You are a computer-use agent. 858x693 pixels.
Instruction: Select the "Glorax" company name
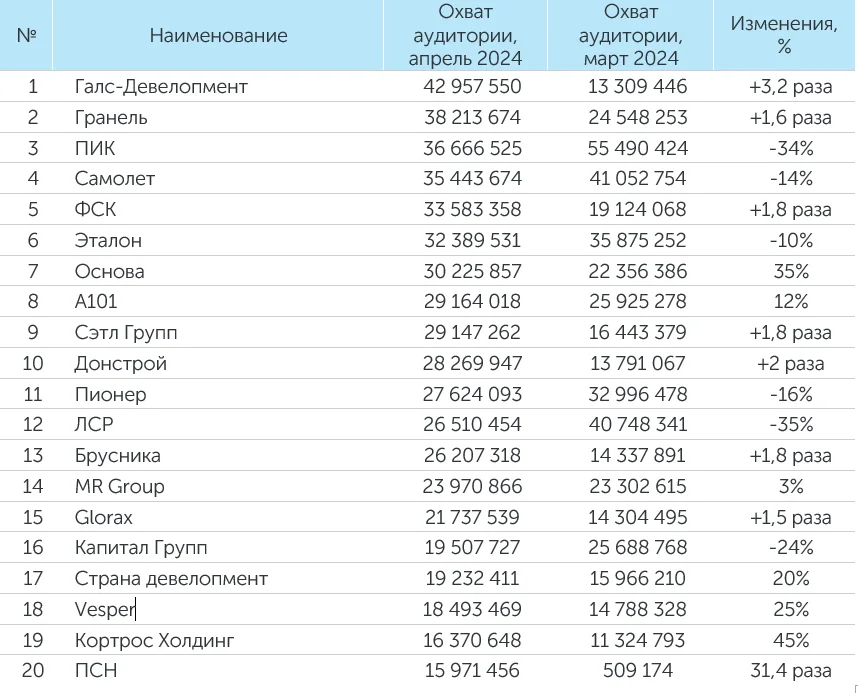click(104, 518)
